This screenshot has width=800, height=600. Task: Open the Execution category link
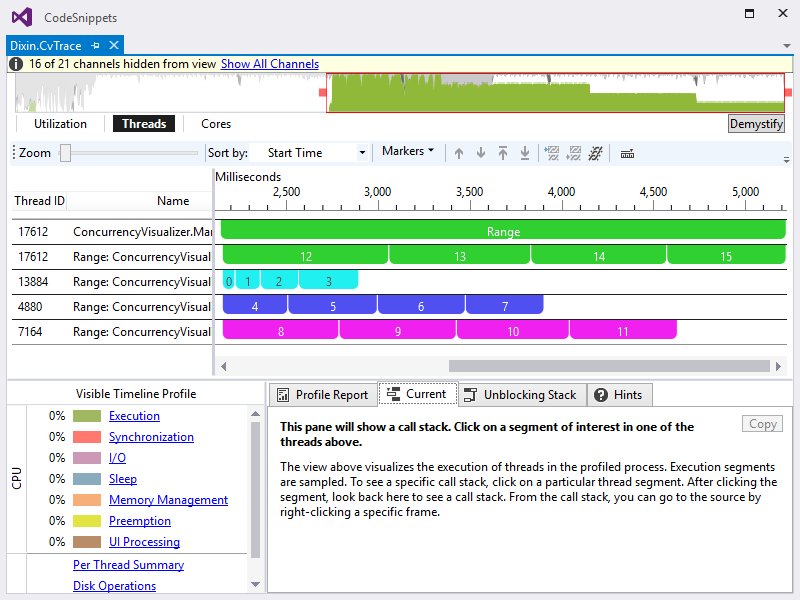pyautogui.click(x=134, y=416)
